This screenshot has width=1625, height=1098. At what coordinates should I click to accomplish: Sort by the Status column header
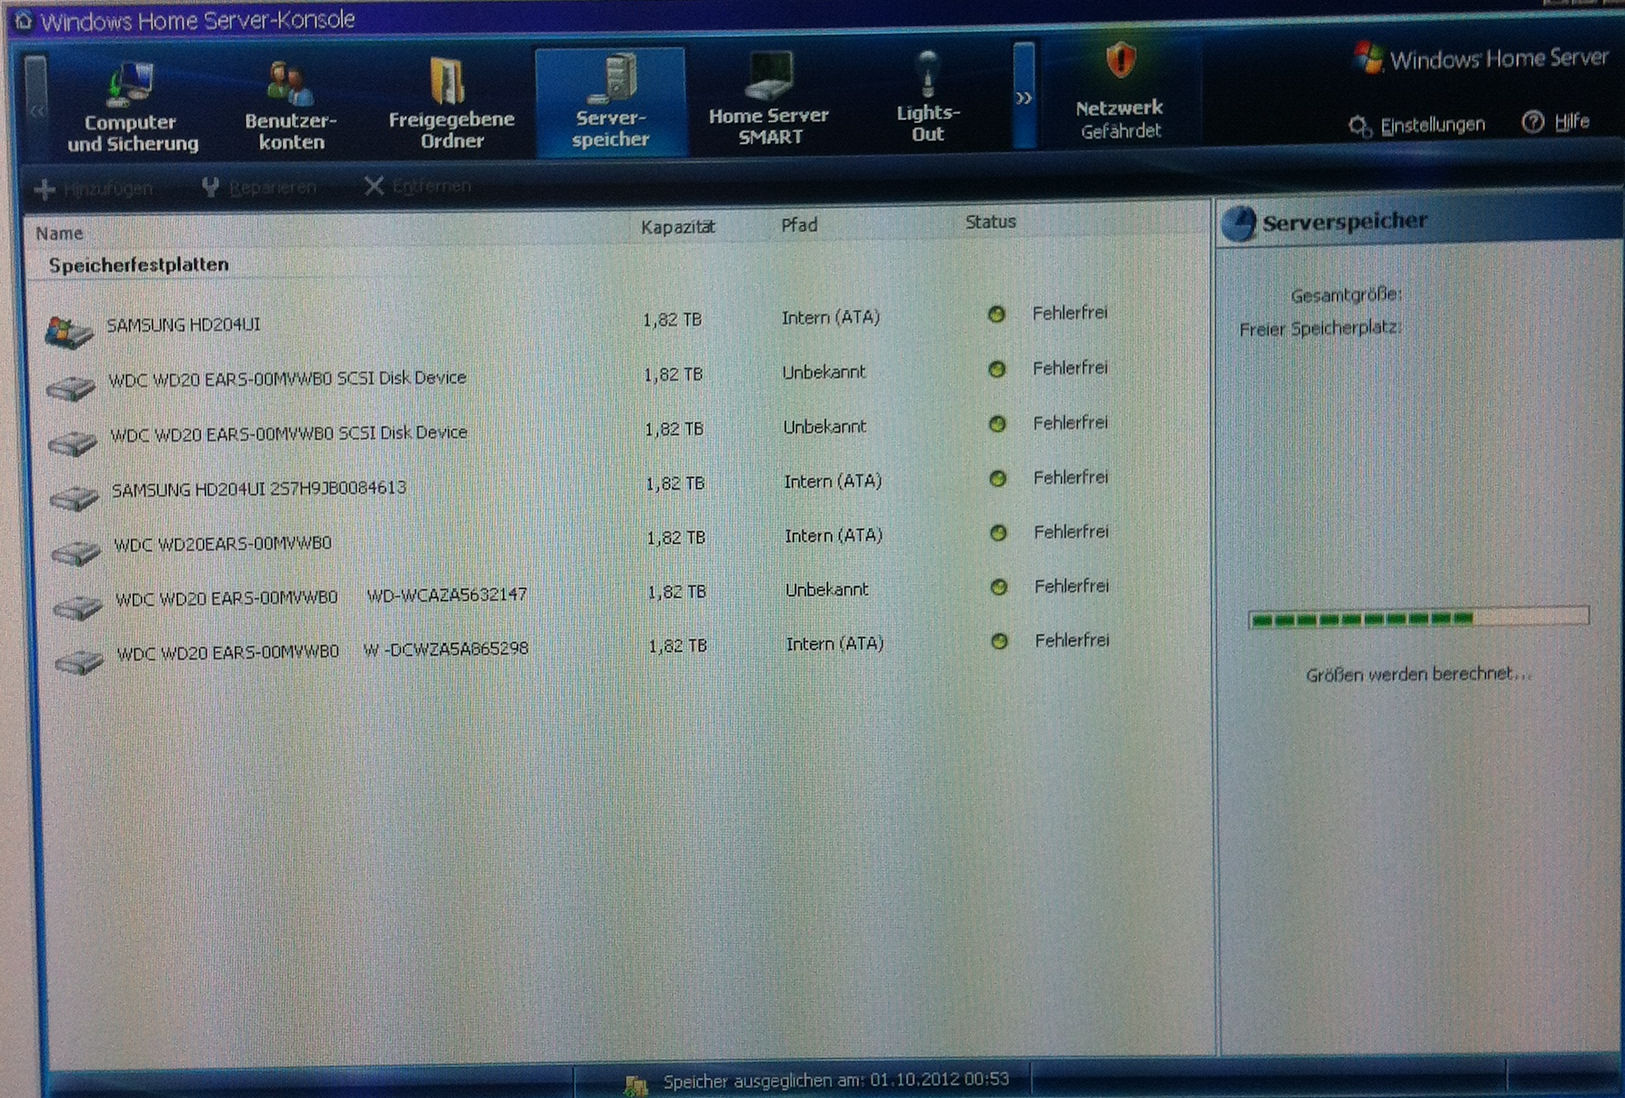click(990, 222)
